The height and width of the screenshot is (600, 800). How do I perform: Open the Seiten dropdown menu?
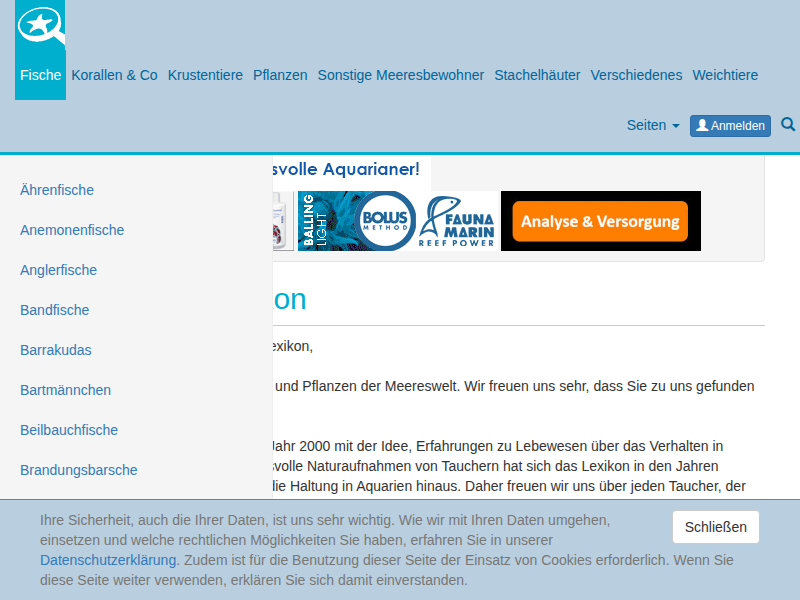(652, 126)
